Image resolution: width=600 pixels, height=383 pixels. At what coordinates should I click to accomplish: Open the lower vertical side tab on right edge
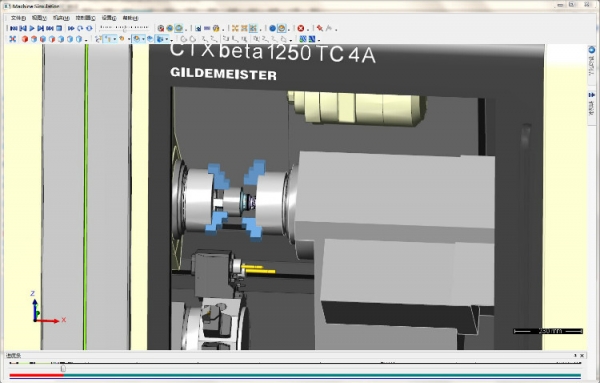click(x=592, y=108)
